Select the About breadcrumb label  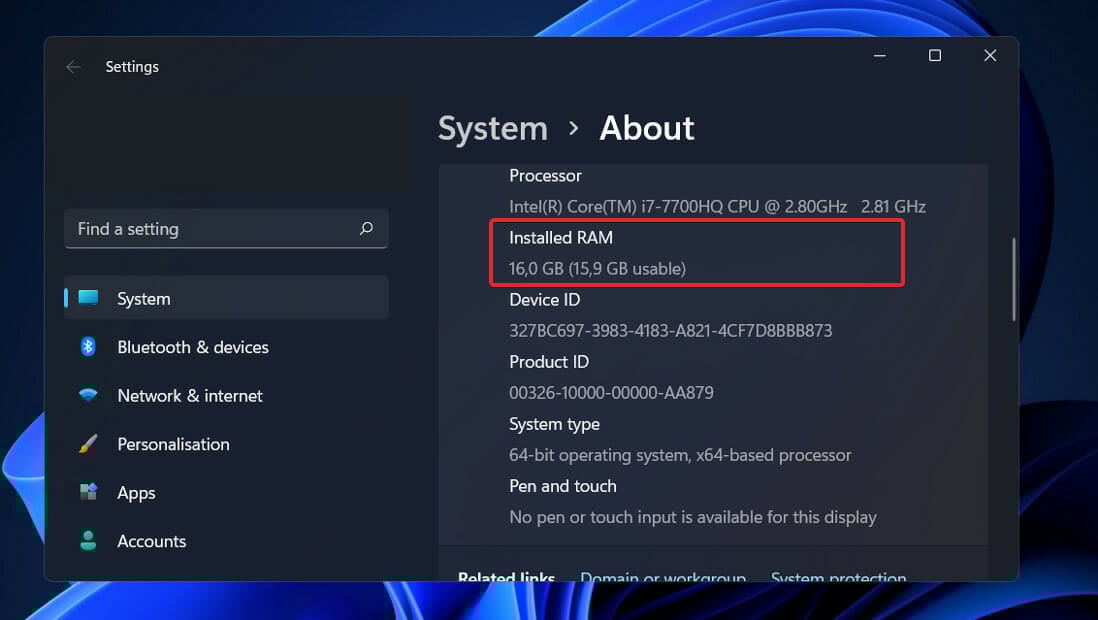pyautogui.click(x=646, y=128)
